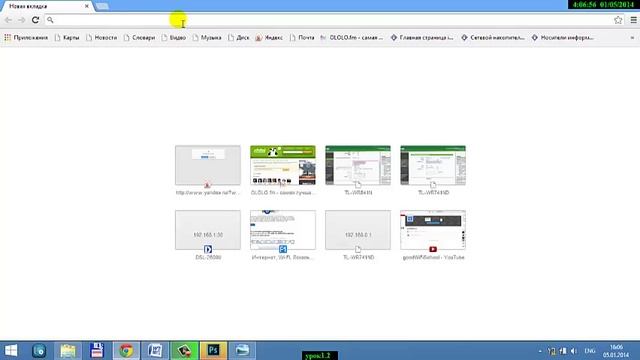
Task: Close the Новая вкладка tab
Action: pyautogui.click(x=87, y=6)
